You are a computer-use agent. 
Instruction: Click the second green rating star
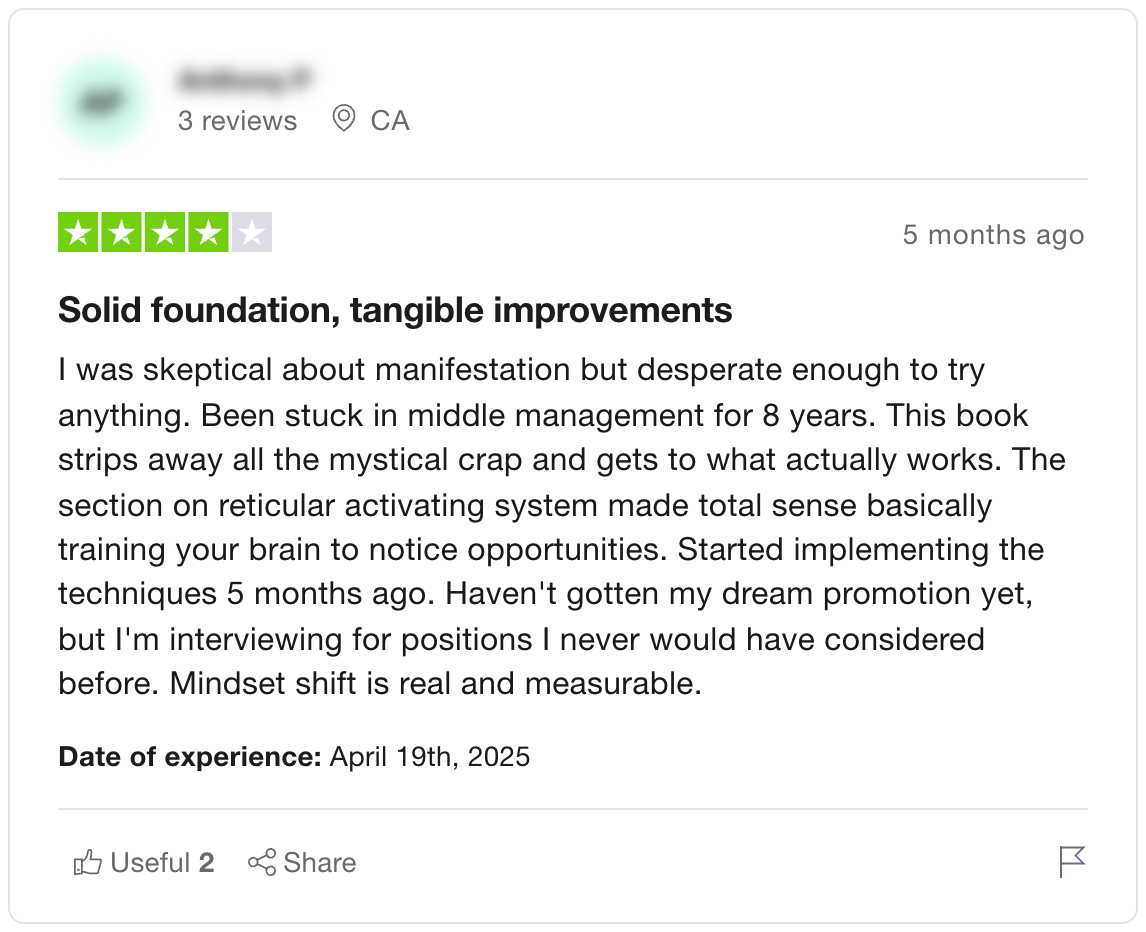(x=121, y=234)
